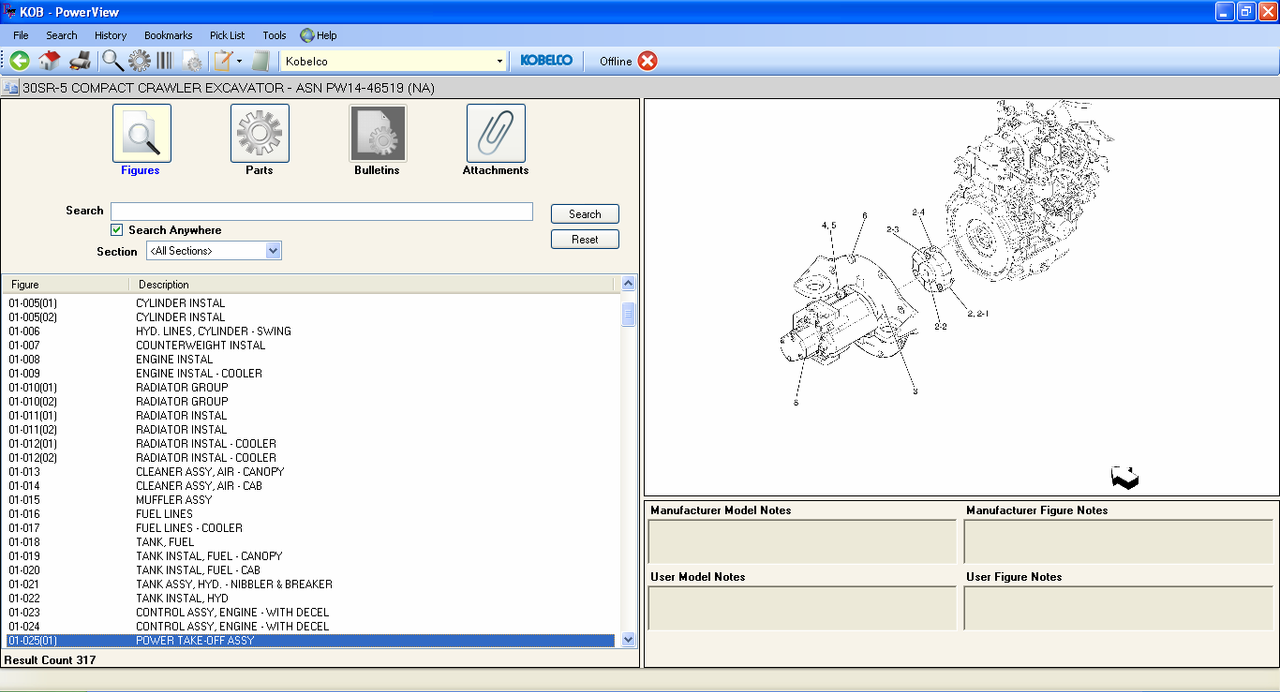Open the History menu
The height and width of the screenshot is (692, 1280).
pyautogui.click(x=111, y=35)
